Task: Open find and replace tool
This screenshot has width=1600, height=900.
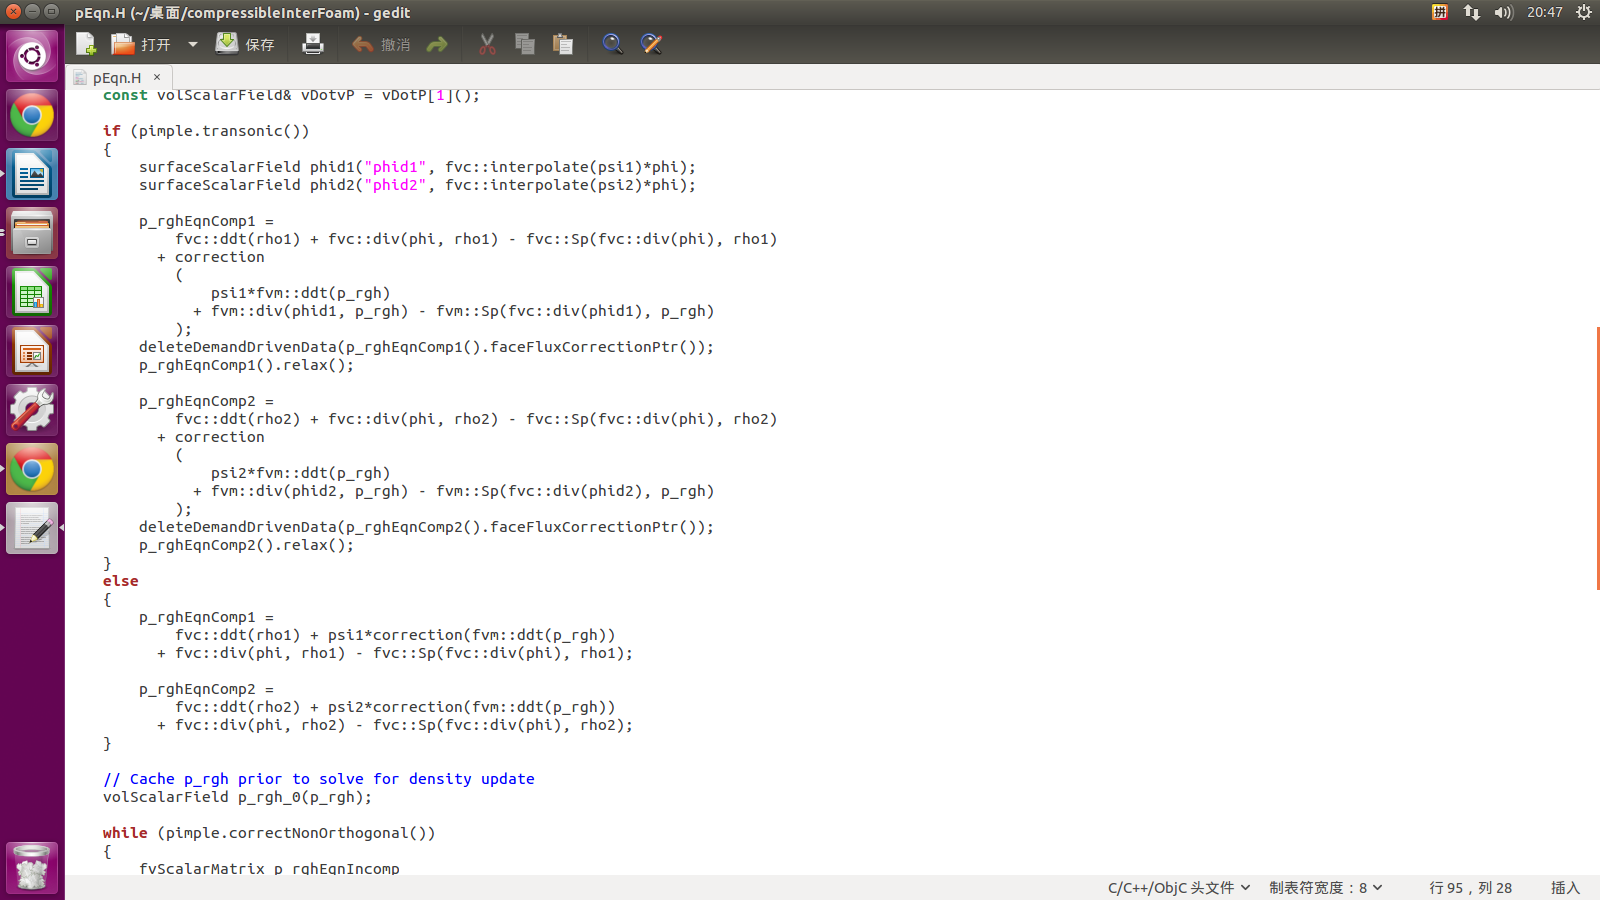Action: (x=651, y=44)
